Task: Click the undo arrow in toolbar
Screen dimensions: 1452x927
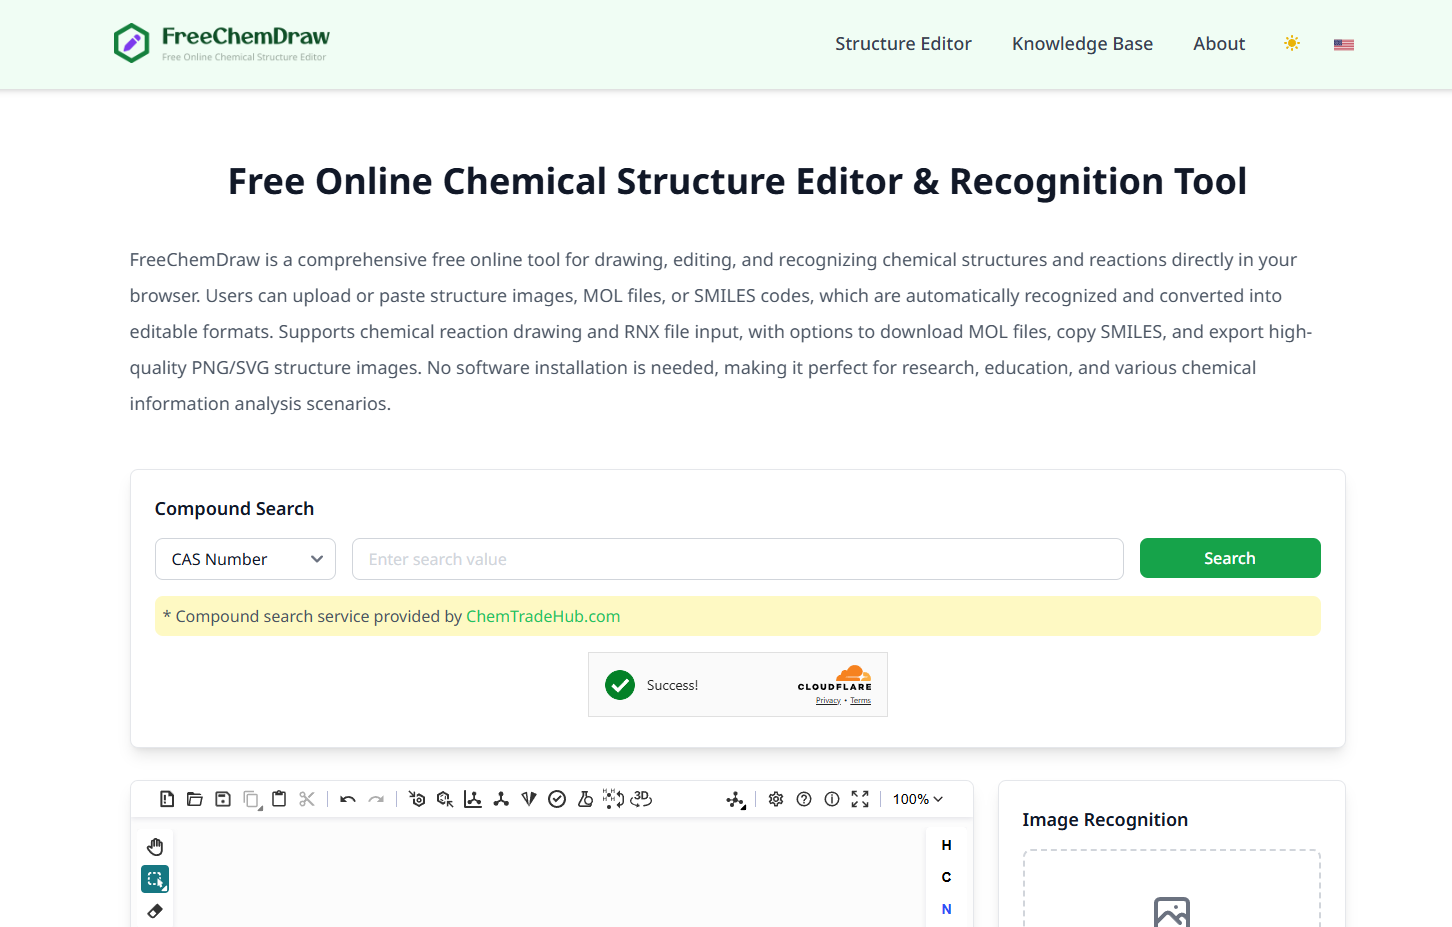Action: [x=348, y=799]
